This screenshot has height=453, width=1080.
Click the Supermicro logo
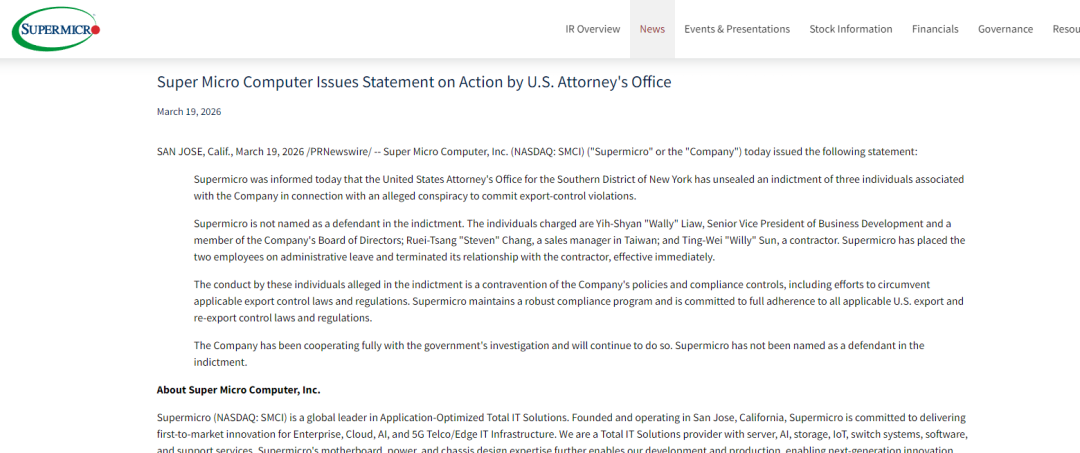[57, 28]
